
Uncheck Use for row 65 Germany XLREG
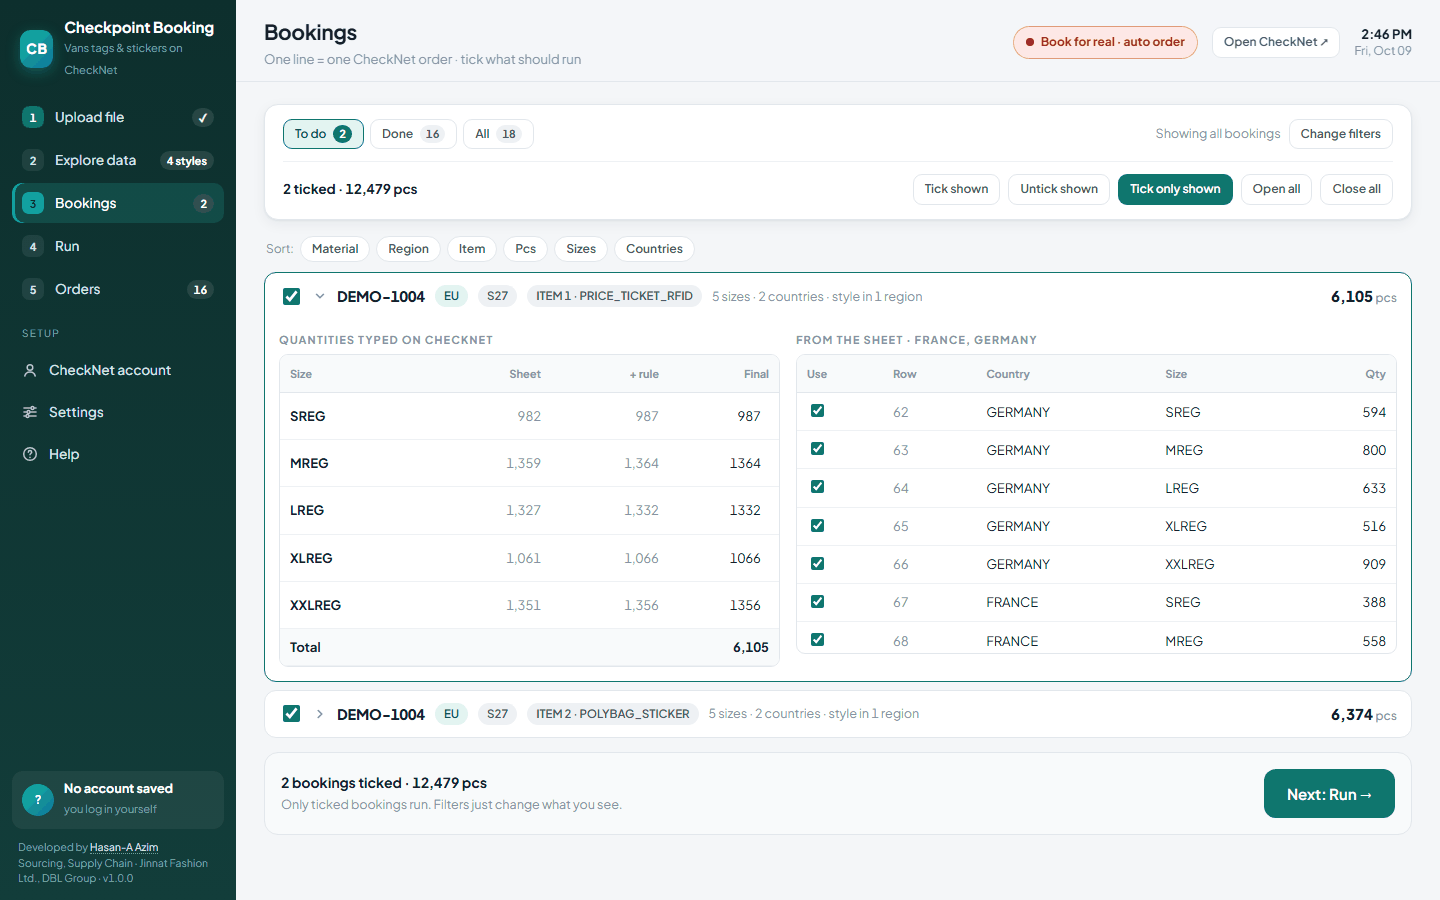[x=817, y=526]
